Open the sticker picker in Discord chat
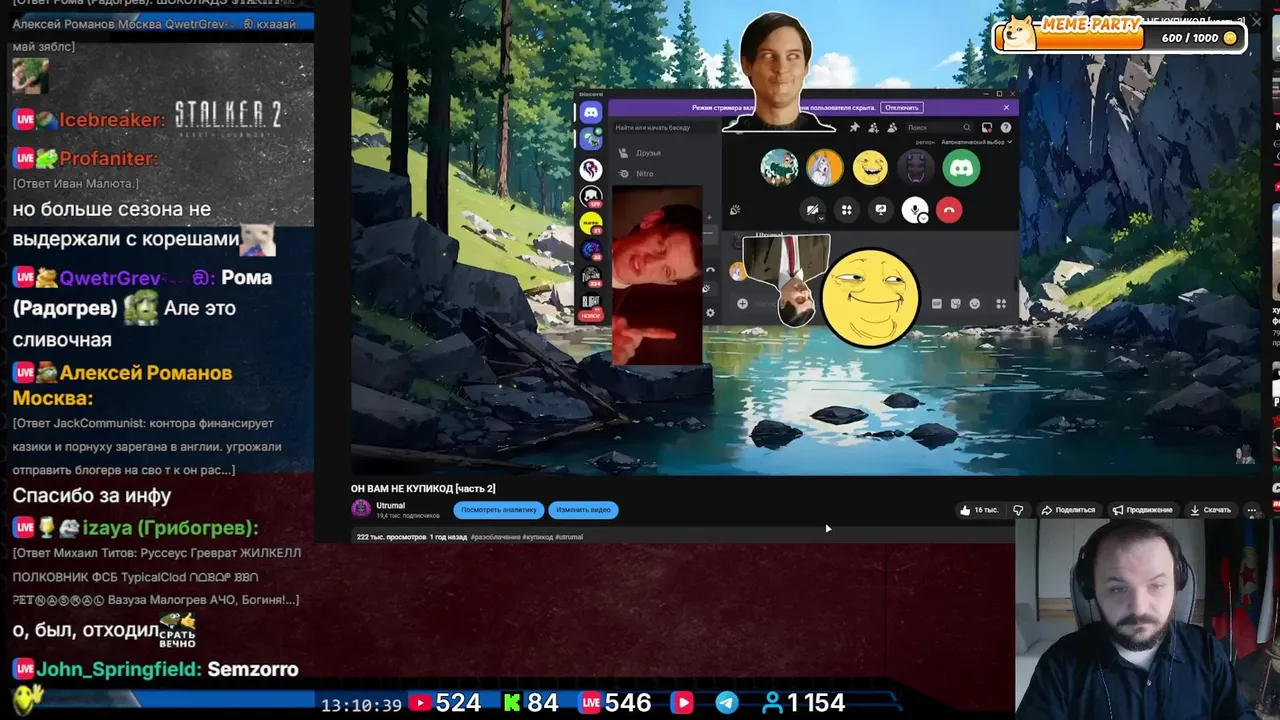The image size is (1280, 720). coord(956,303)
